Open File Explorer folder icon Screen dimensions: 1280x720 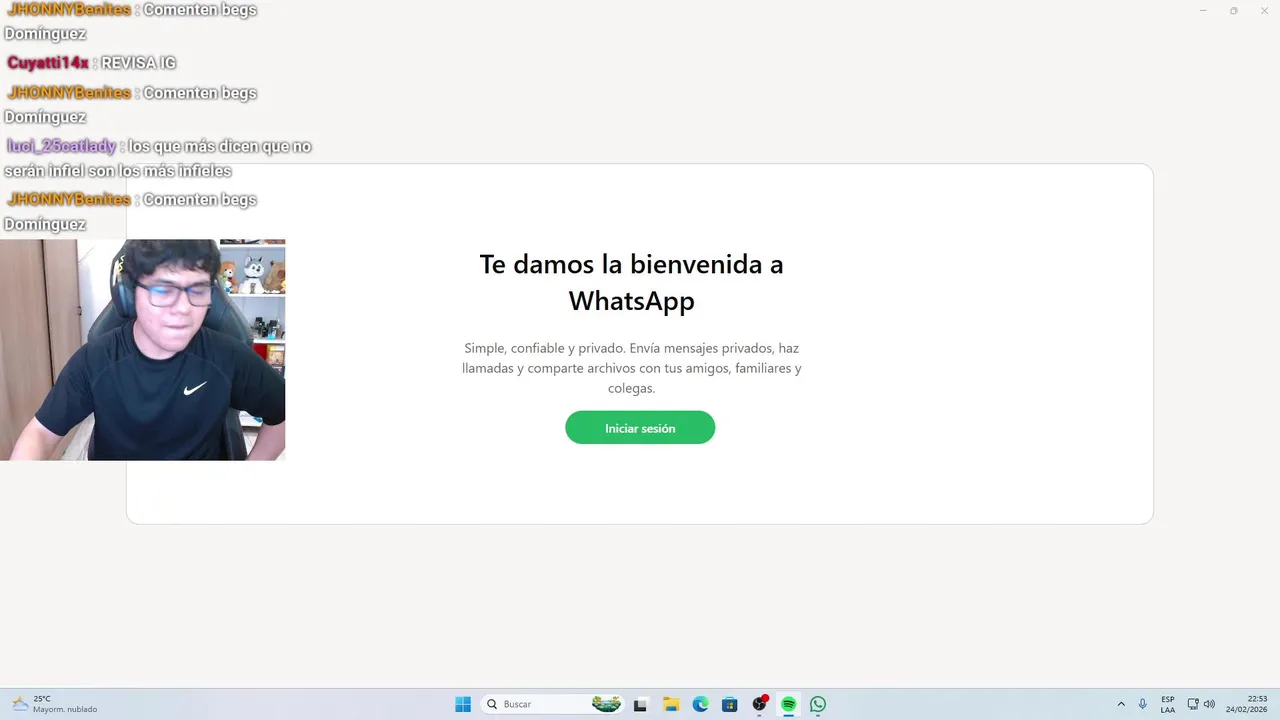click(x=671, y=704)
